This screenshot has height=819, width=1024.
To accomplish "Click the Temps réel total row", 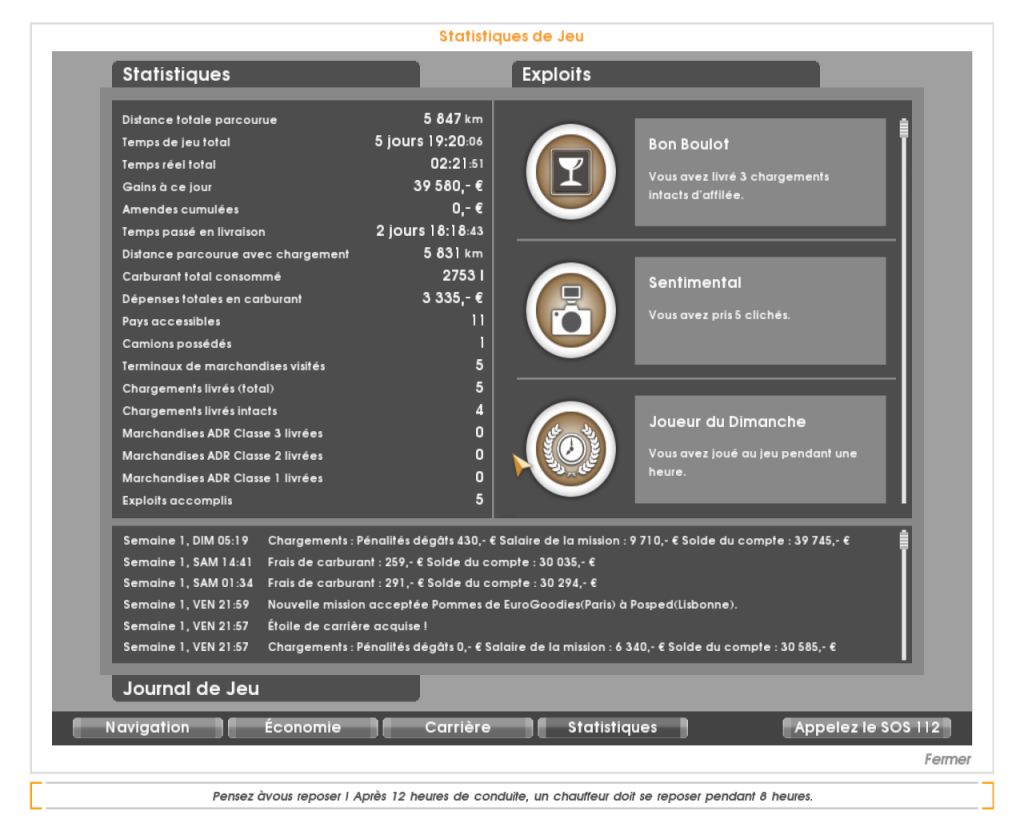I will pyautogui.click(x=302, y=164).
